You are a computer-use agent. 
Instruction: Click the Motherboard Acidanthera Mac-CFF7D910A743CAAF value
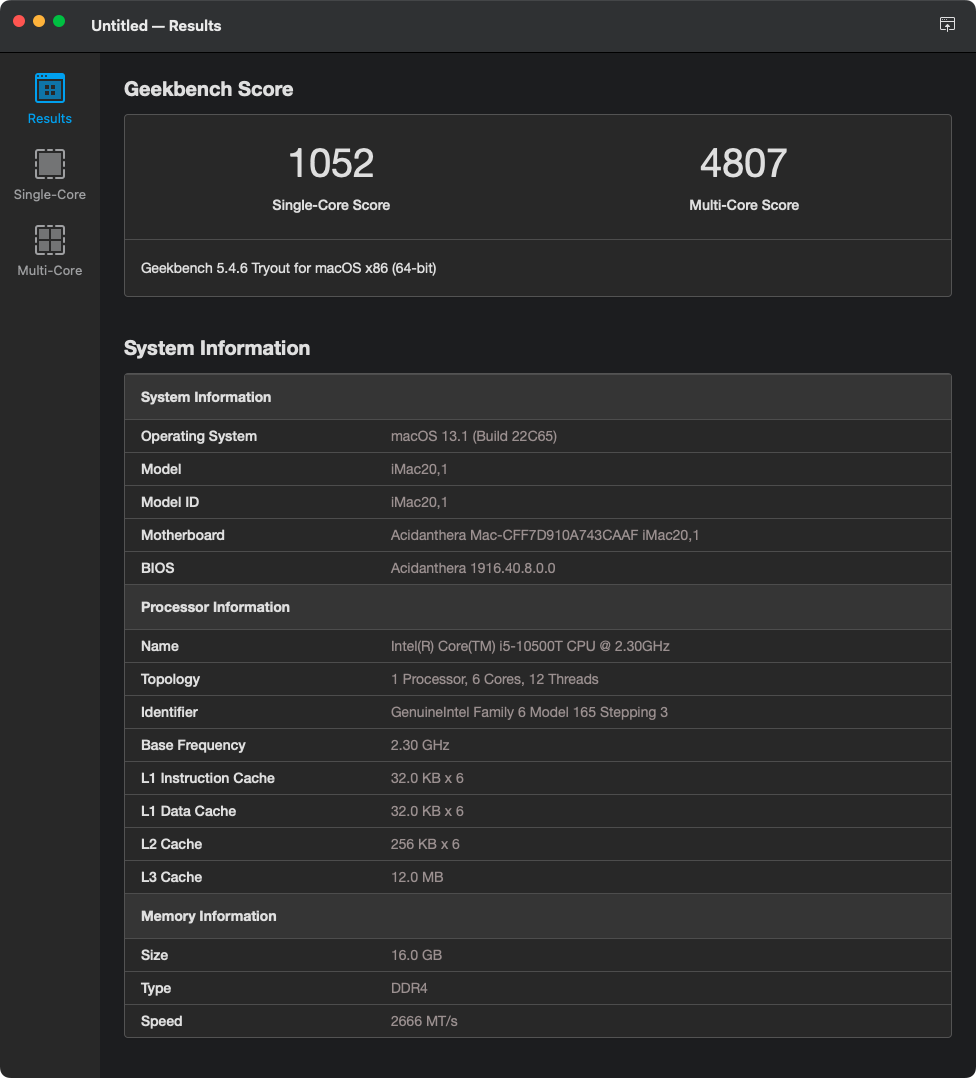pyautogui.click(x=545, y=535)
